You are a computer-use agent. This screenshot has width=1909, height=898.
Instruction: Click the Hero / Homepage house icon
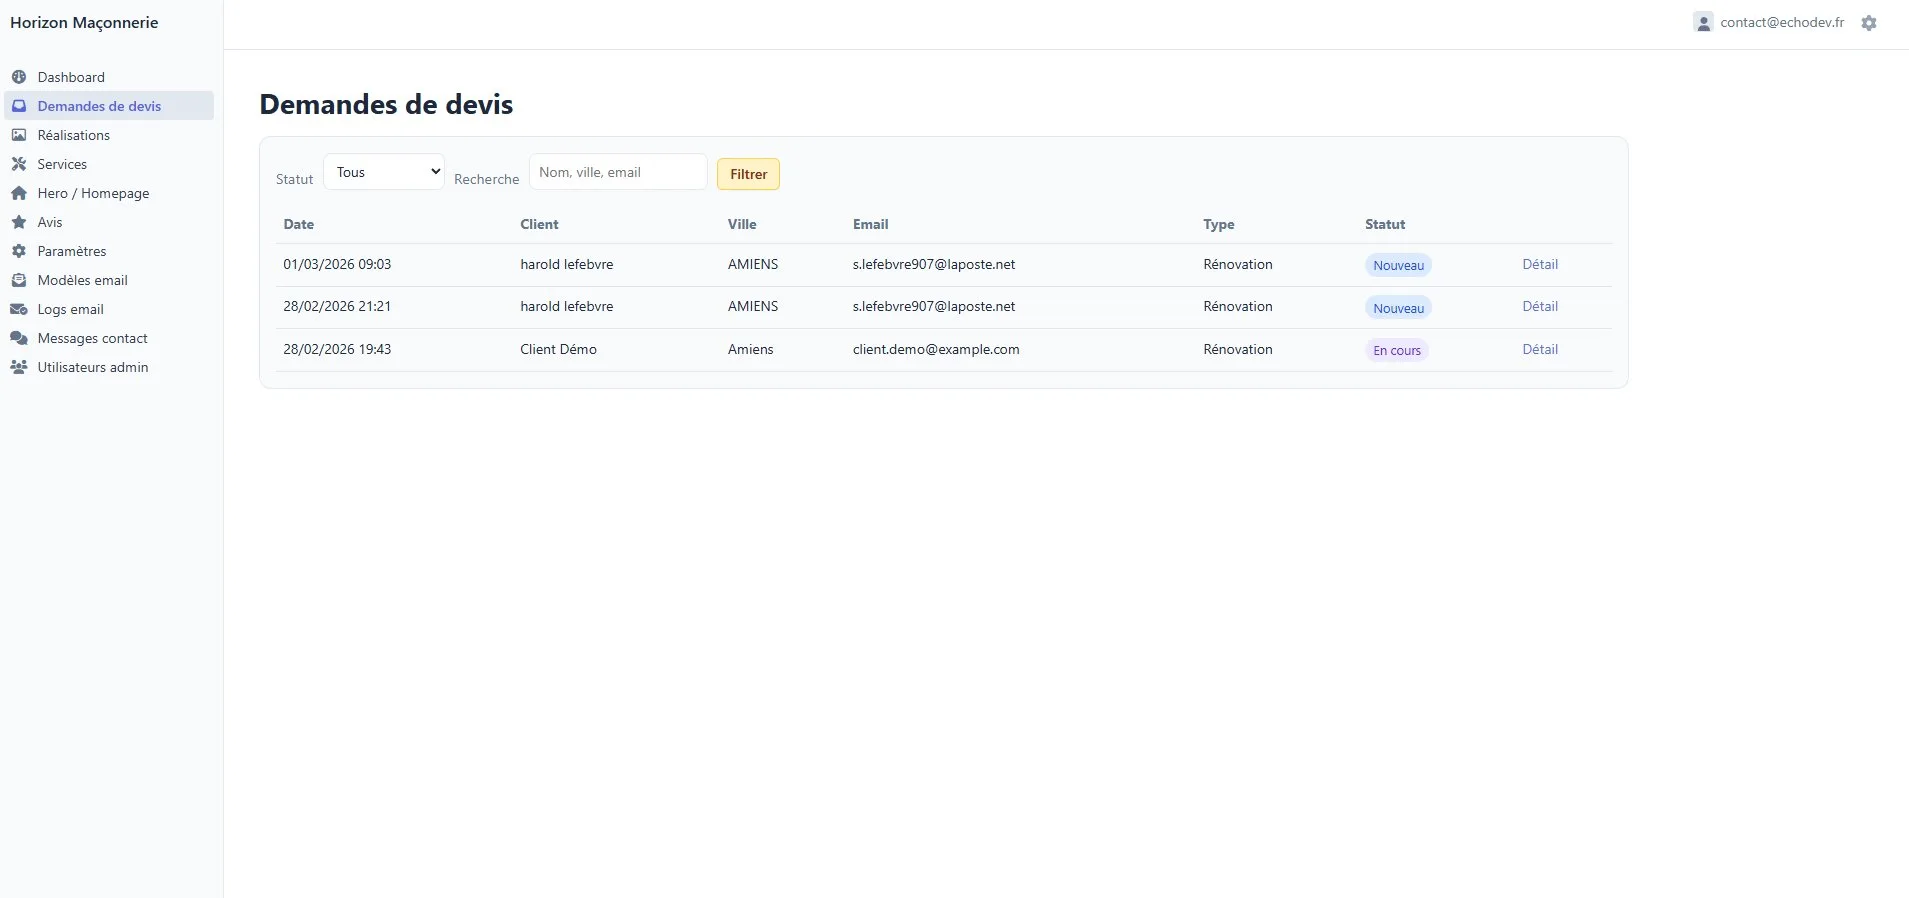pyautogui.click(x=19, y=193)
